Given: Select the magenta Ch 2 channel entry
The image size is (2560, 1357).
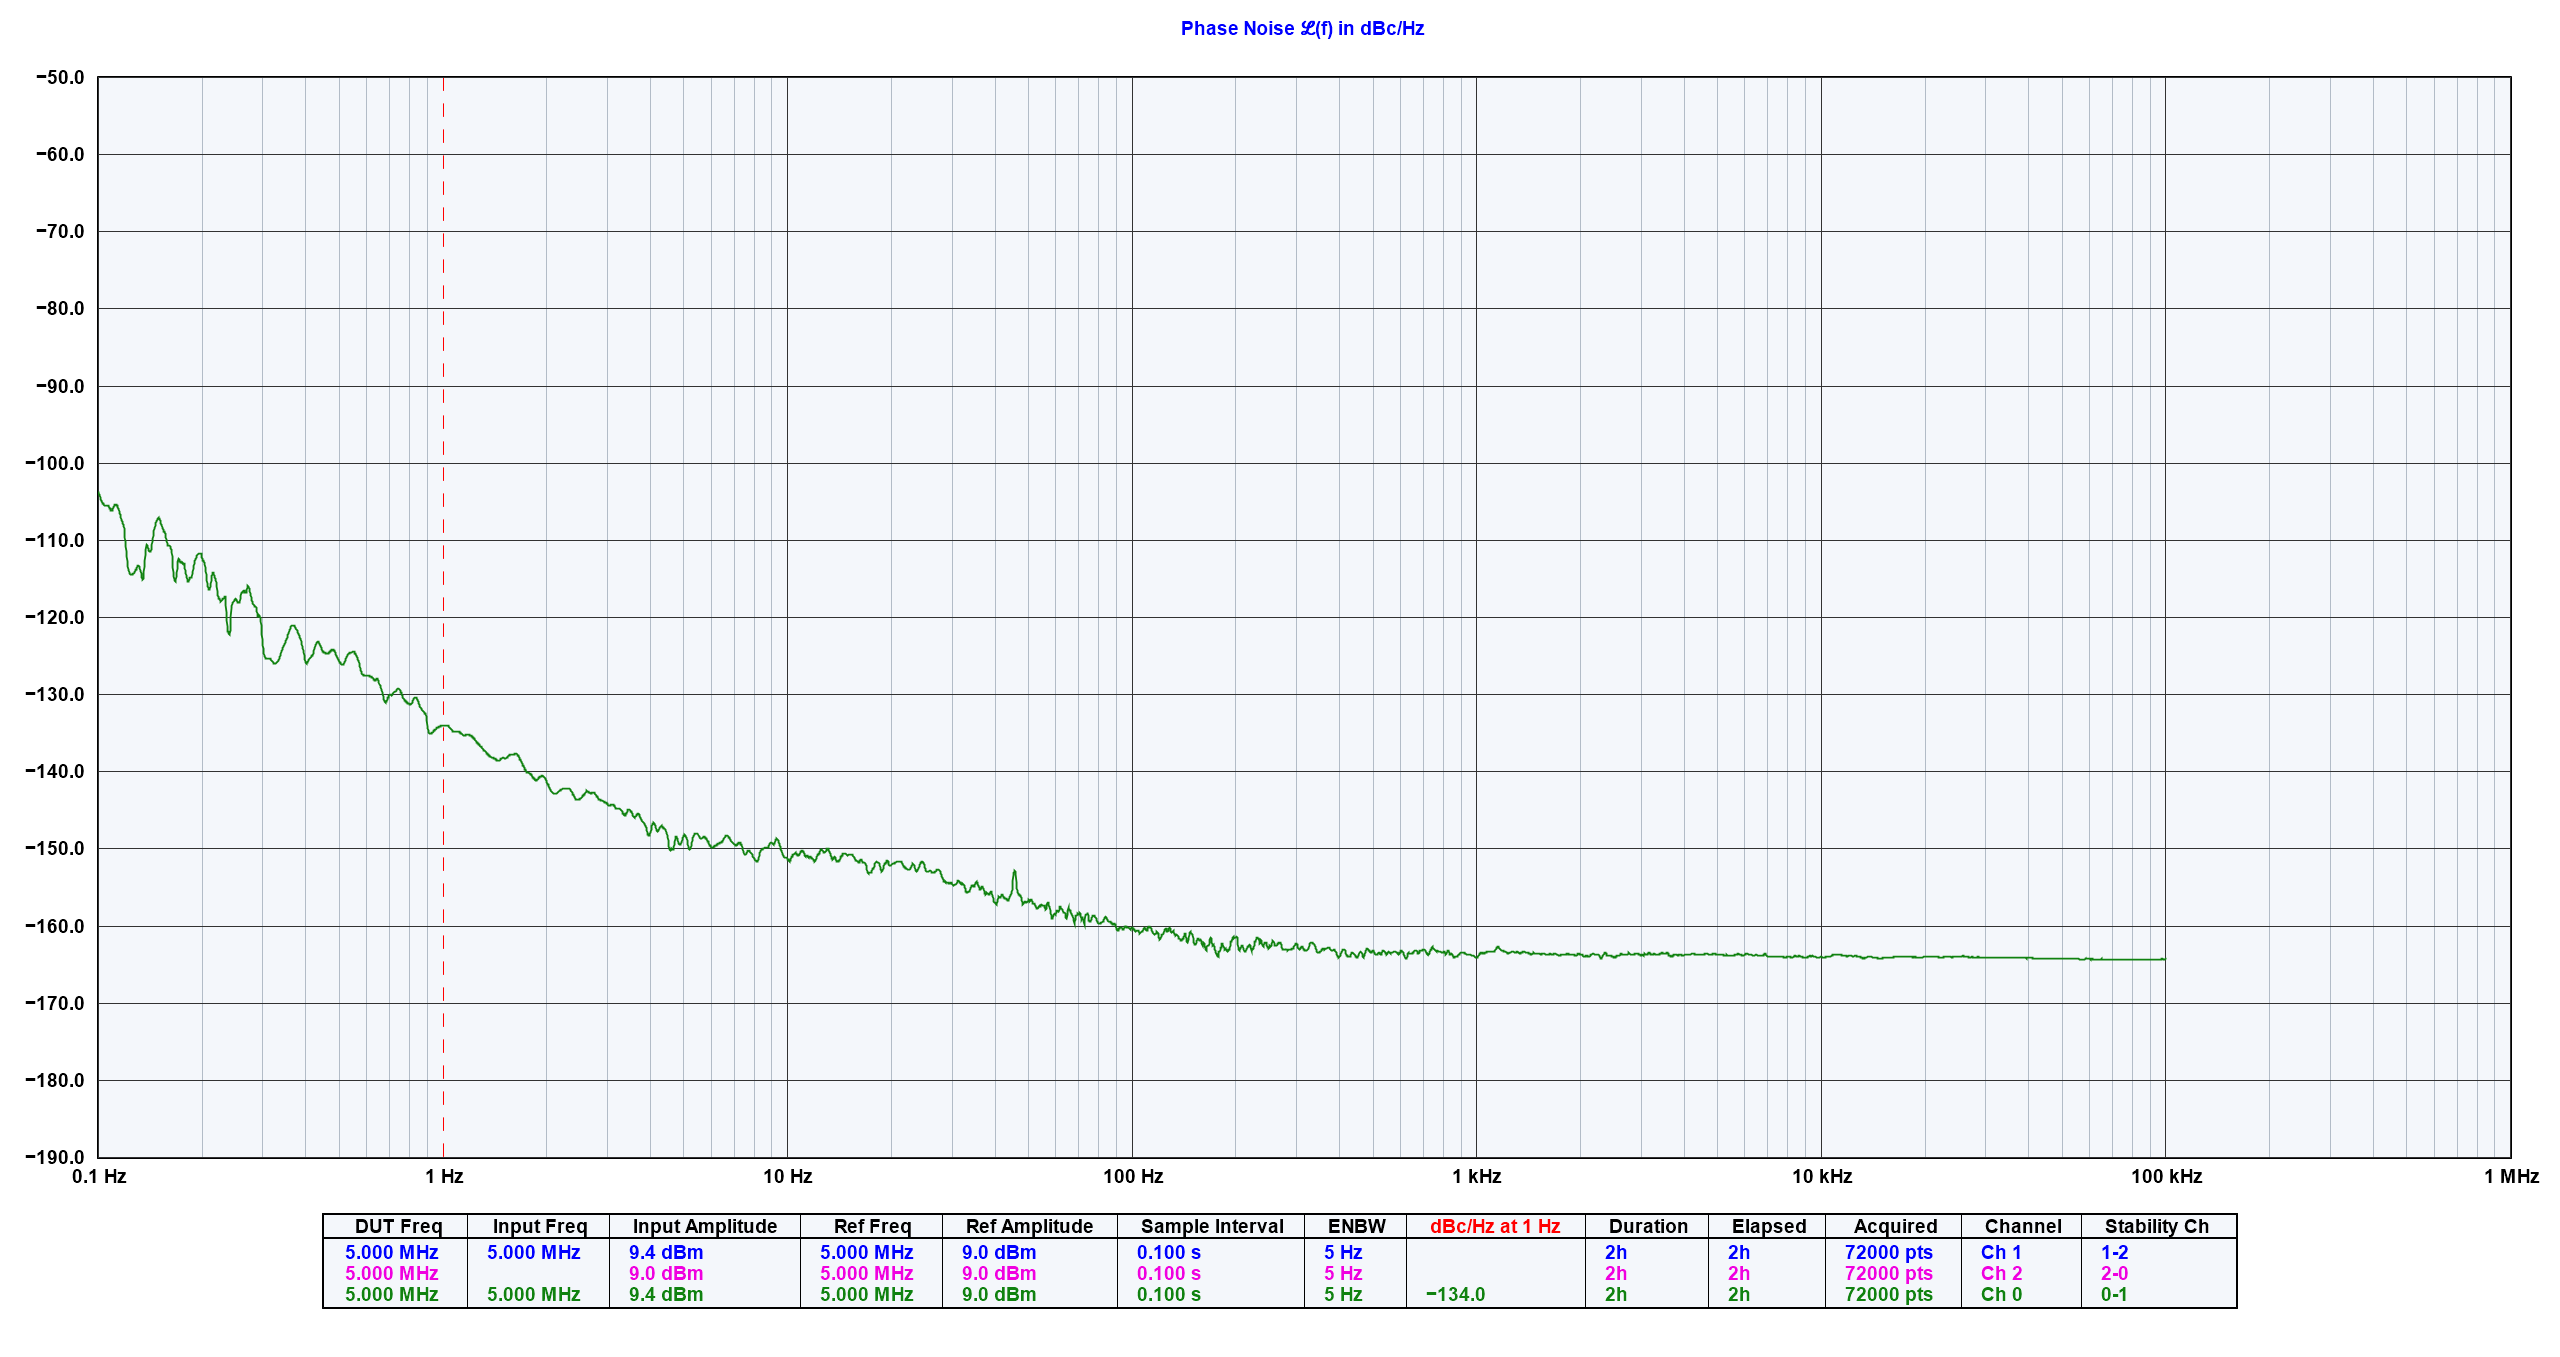Looking at the screenshot, I should pyautogui.click(x=2000, y=1273).
